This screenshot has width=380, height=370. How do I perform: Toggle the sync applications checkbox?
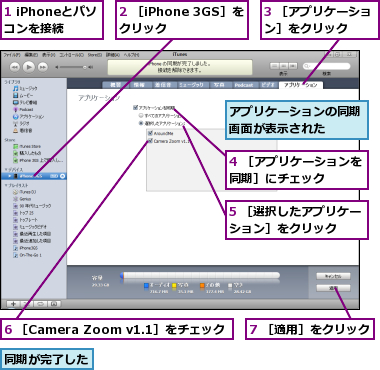tap(135, 107)
